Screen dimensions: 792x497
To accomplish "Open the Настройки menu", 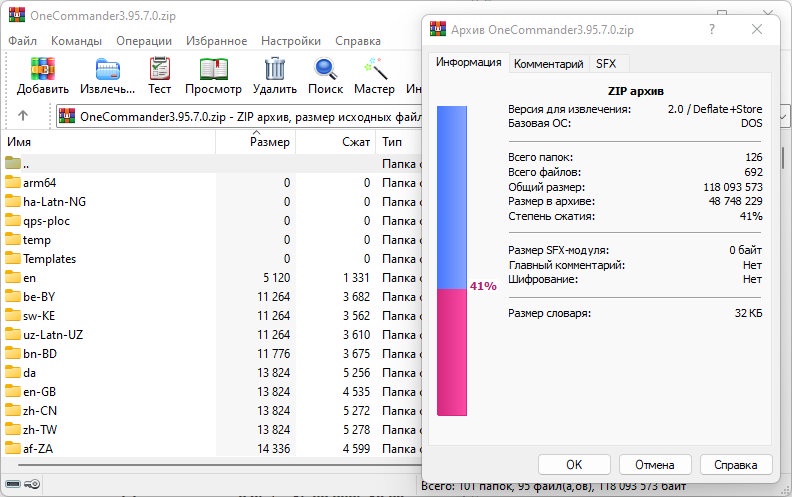I will 291,41.
